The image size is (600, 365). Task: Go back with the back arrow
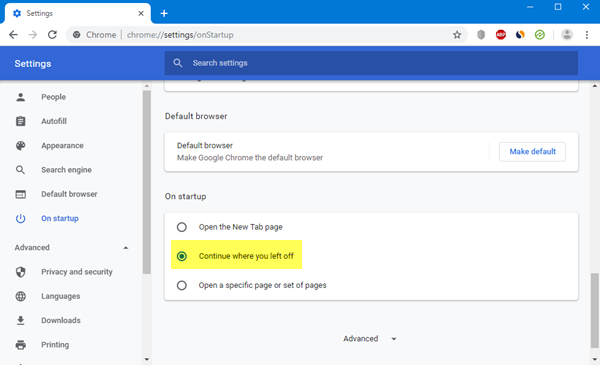click(13, 35)
